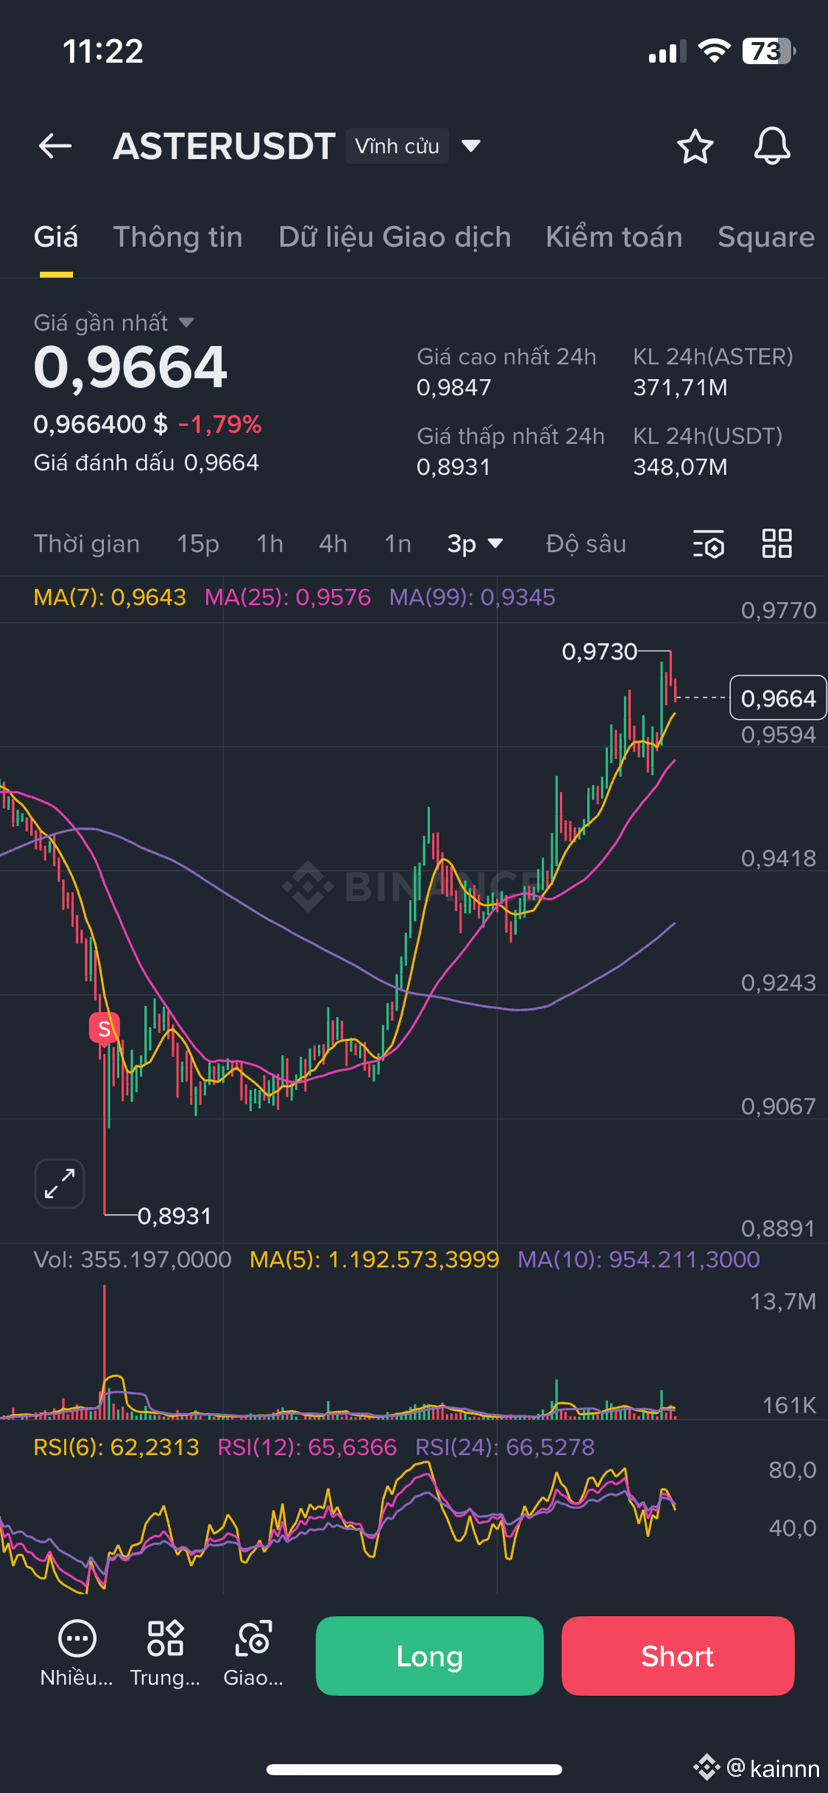Open chart layout grid icon

pyautogui.click(x=777, y=543)
